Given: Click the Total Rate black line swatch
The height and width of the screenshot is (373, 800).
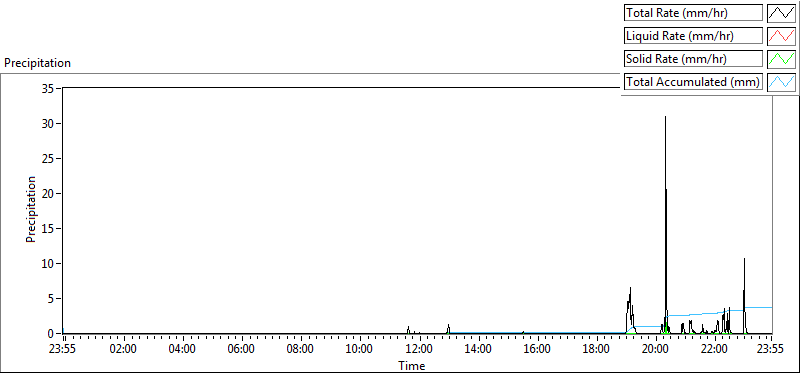Looking at the screenshot, I should click(x=782, y=13).
